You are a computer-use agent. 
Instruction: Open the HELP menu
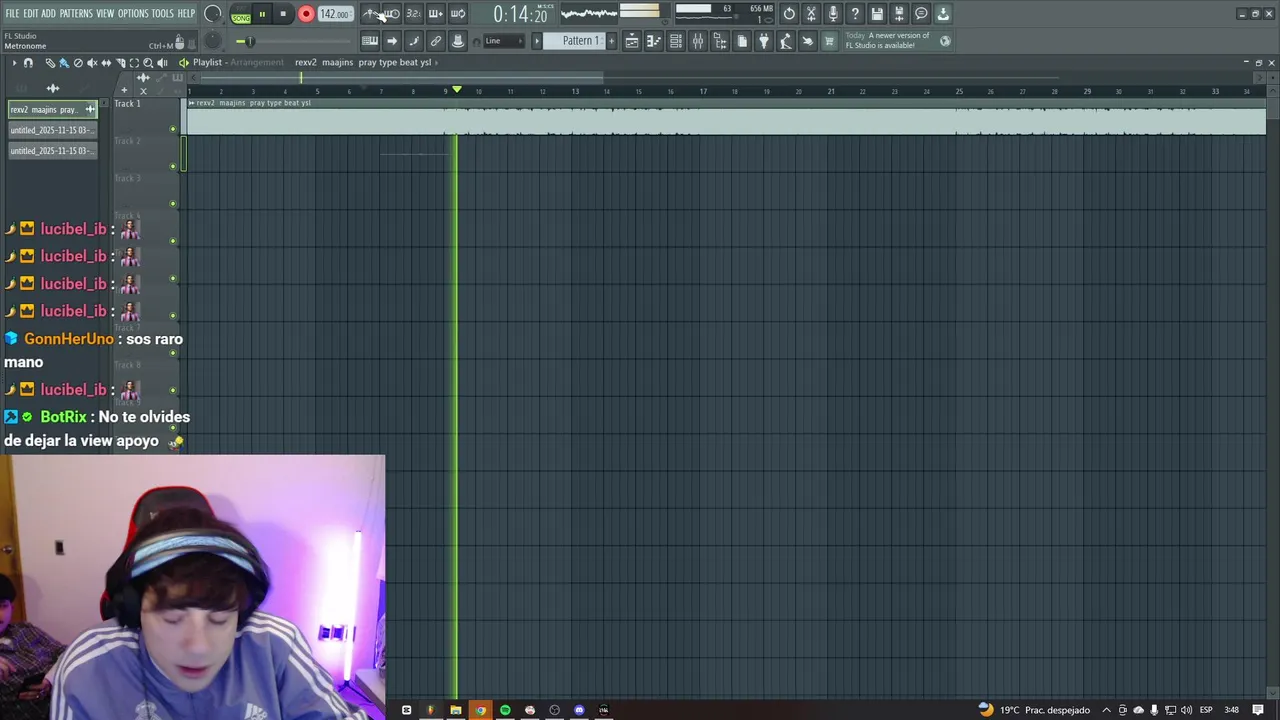point(187,13)
